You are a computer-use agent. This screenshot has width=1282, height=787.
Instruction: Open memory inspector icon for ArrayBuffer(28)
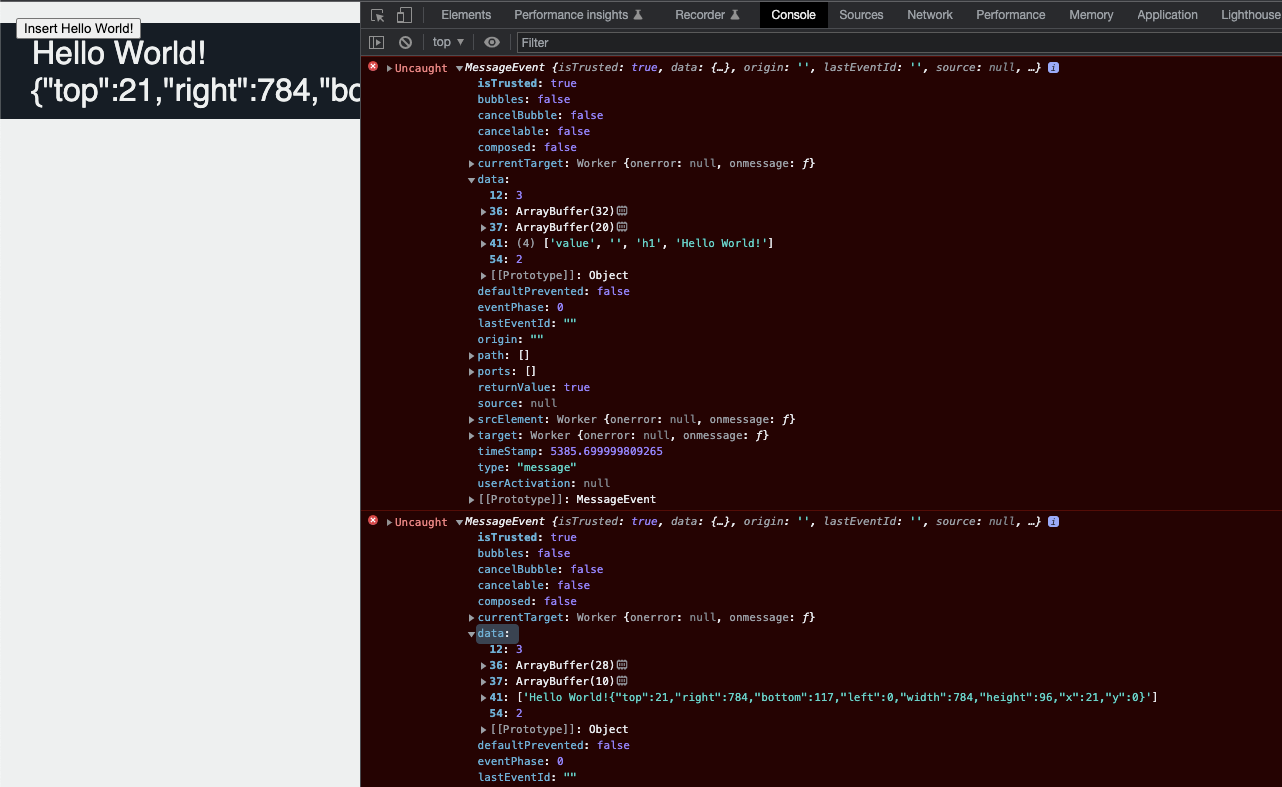coord(622,665)
